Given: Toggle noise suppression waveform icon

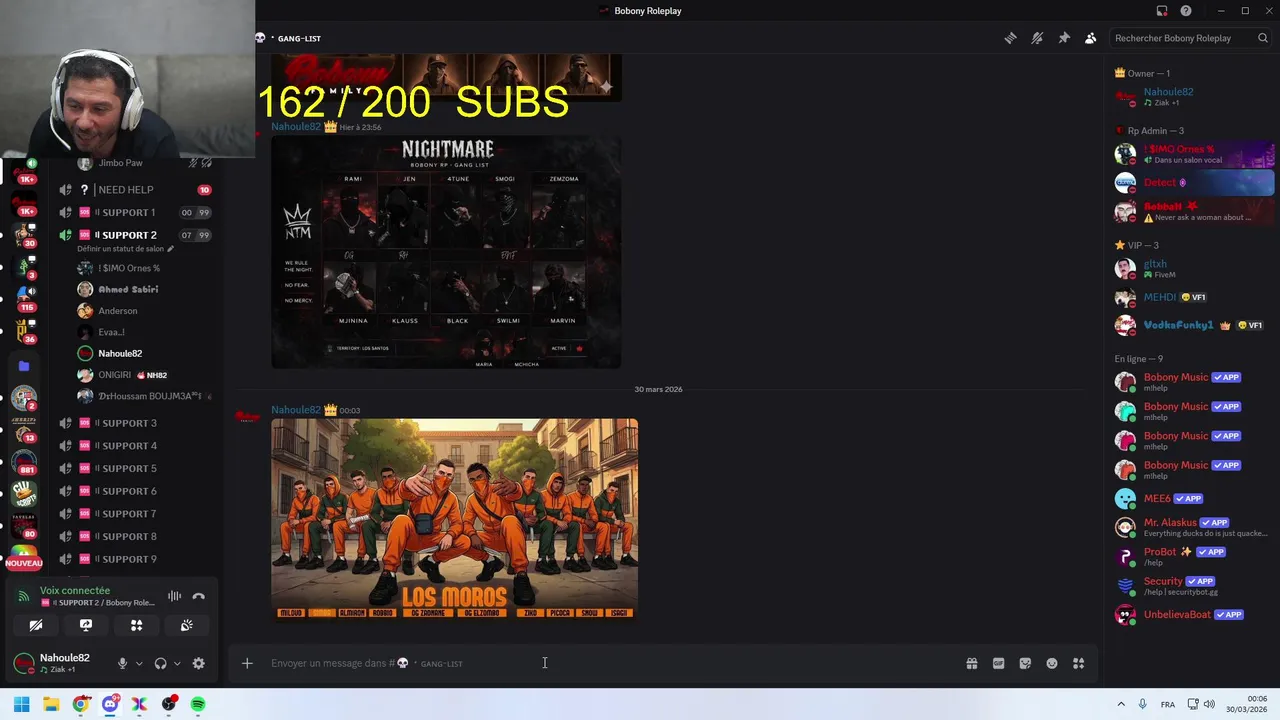Looking at the screenshot, I should (174, 596).
